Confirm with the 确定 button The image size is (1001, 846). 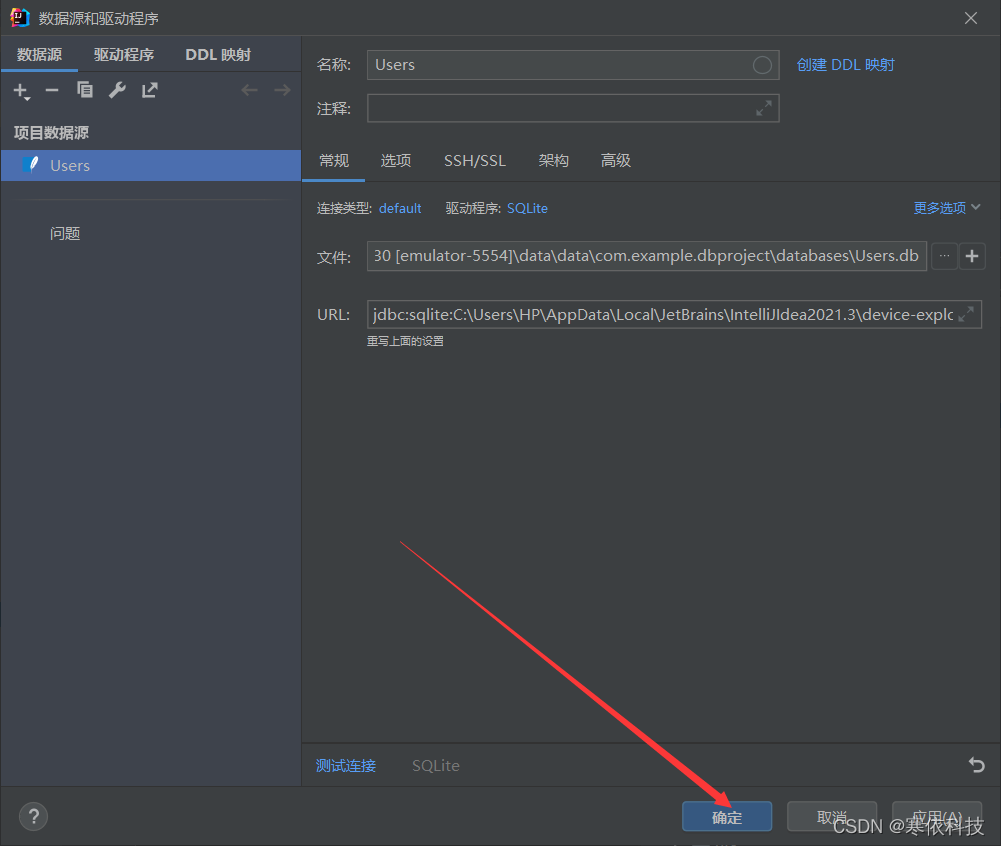click(727, 817)
